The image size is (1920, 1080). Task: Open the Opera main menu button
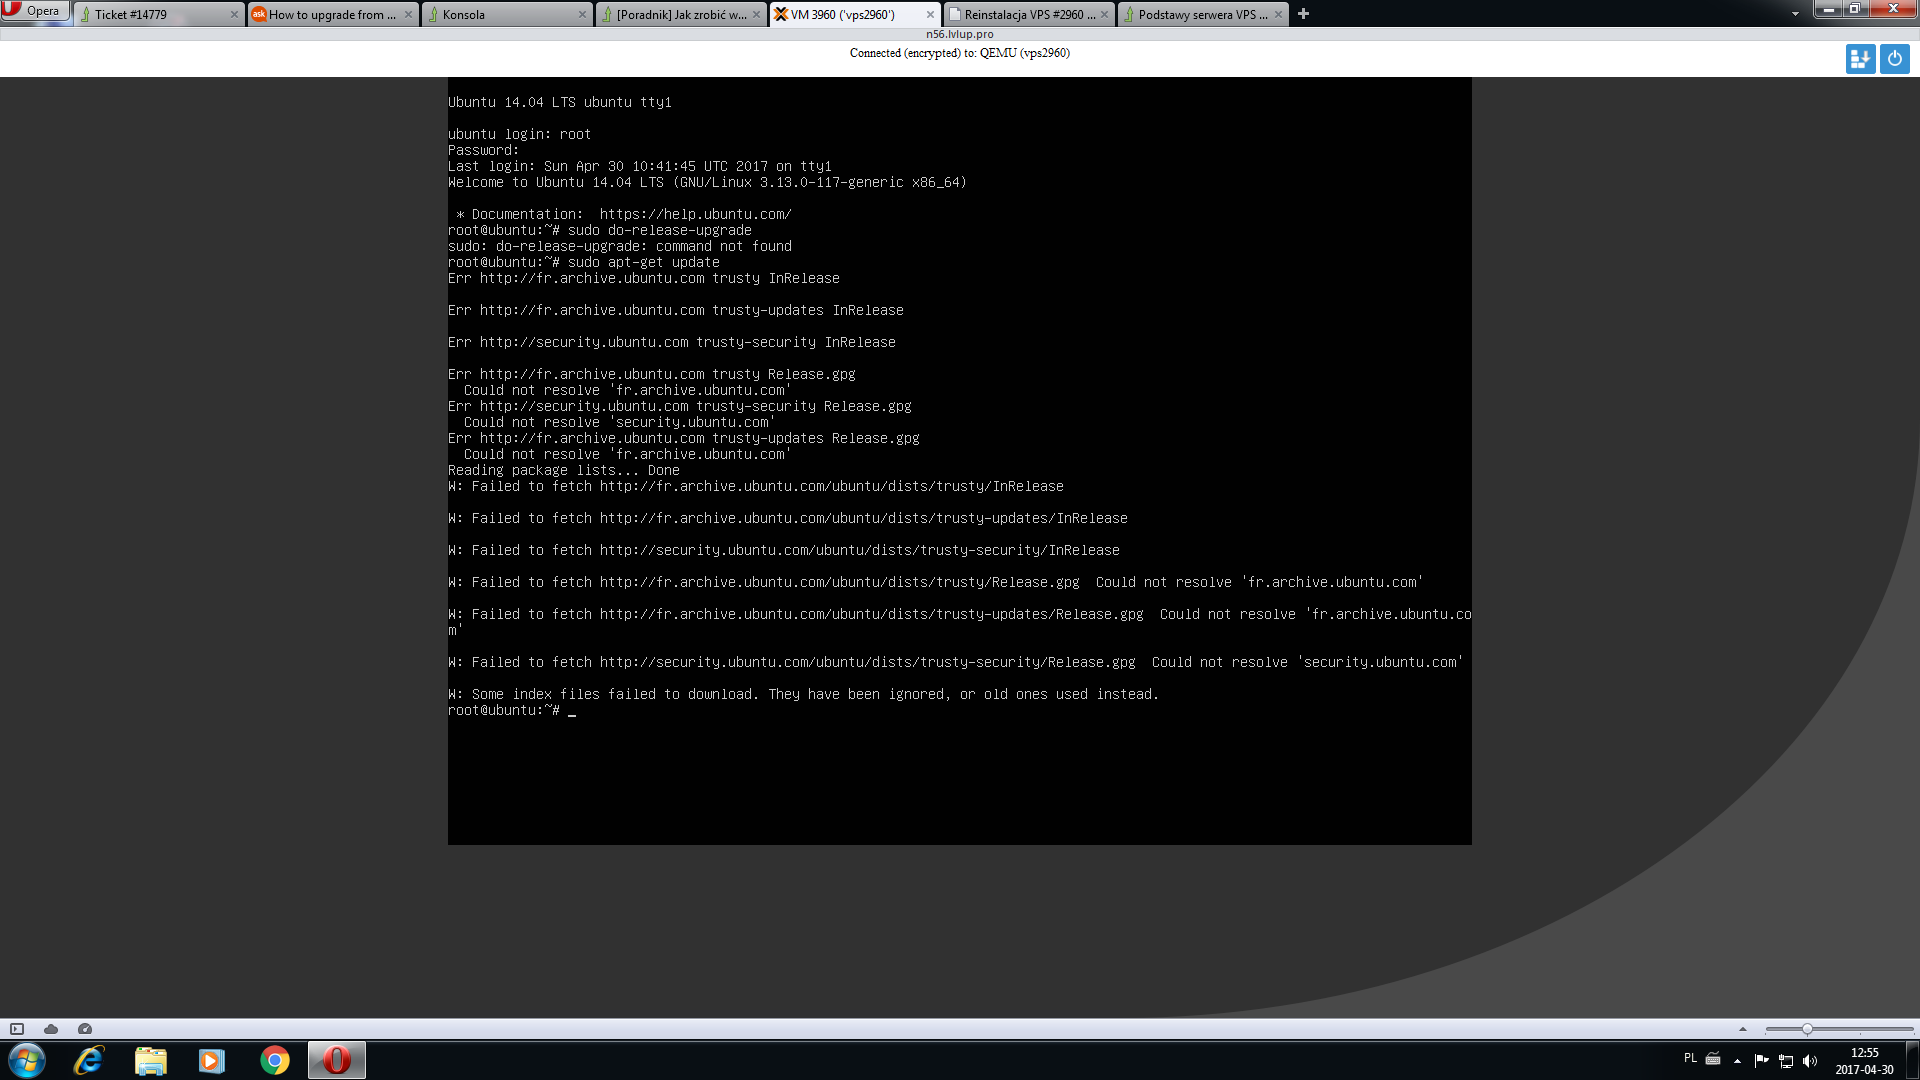pos(35,11)
